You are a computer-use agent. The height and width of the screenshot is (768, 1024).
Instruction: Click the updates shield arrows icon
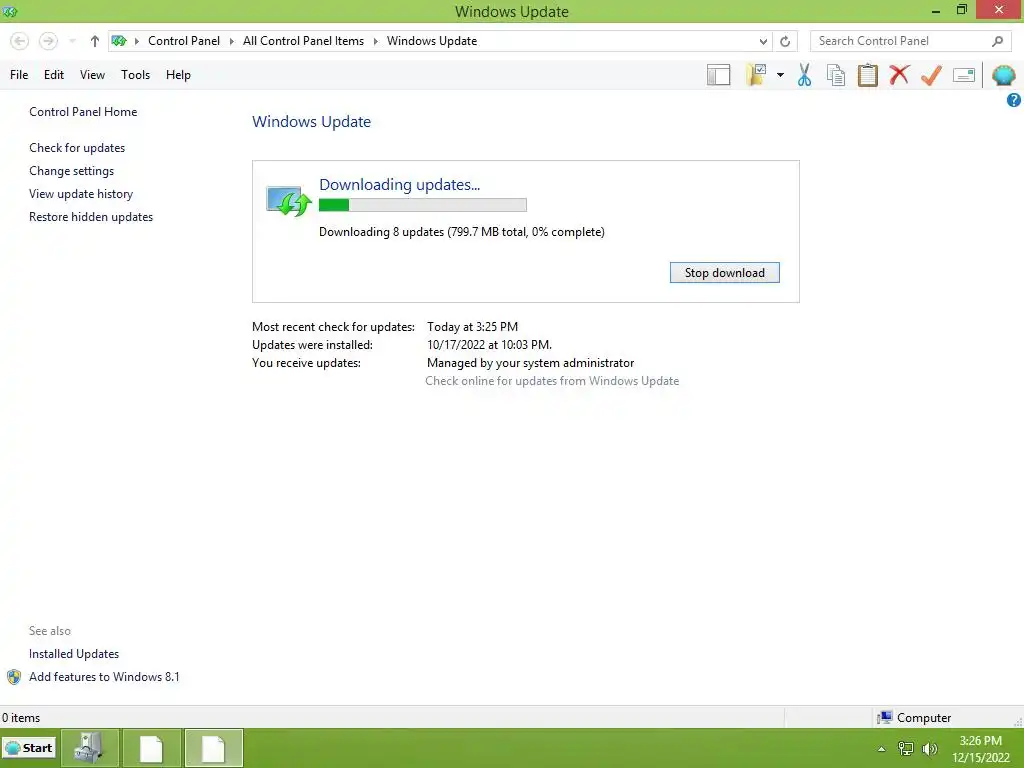(x=288, y=201)
